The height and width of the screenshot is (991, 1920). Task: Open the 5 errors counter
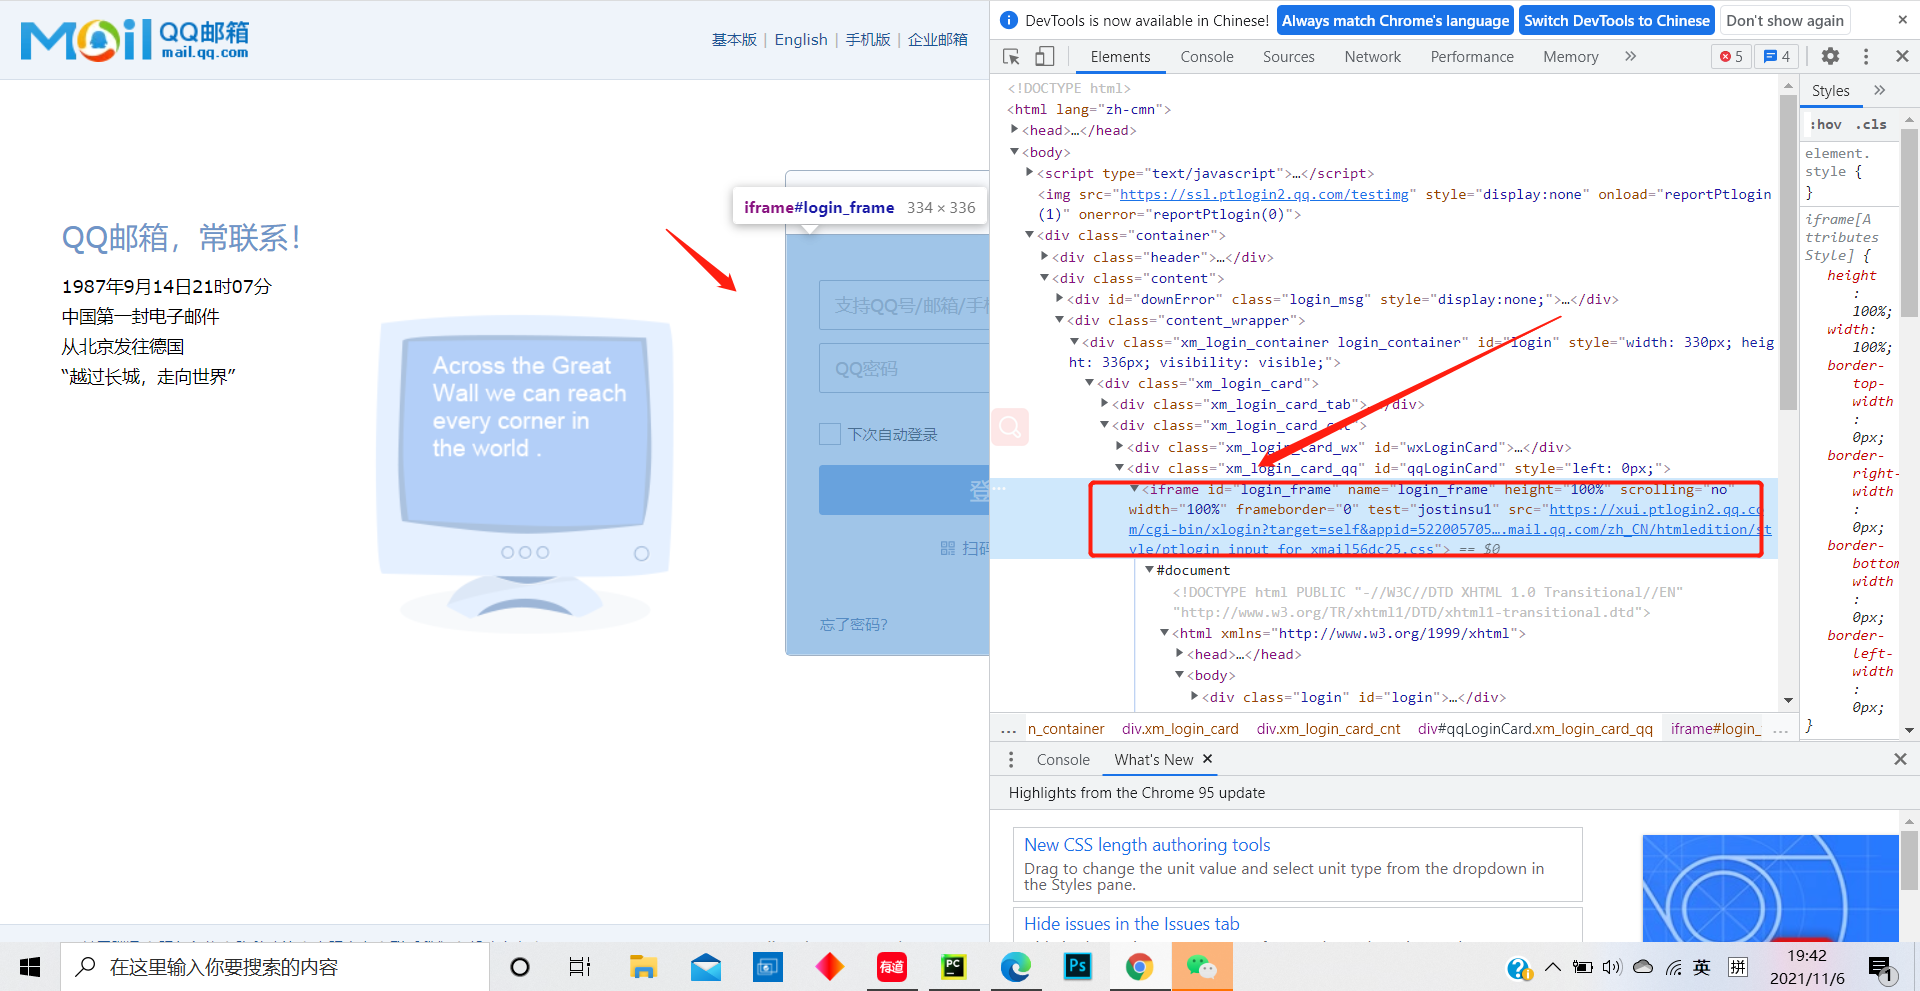point(1731,57)
